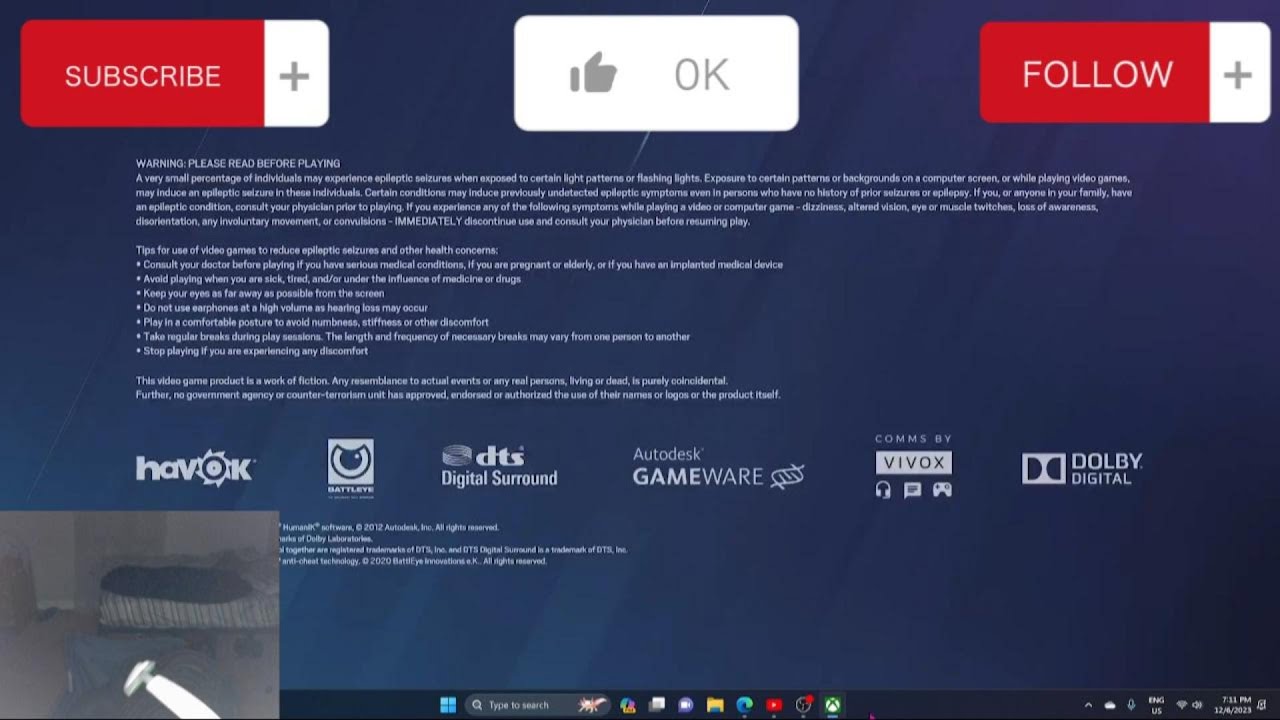Screen dimensions: 1280x720
Task: Click the chat bubble icon under Vivox
Action: click(912, 489)
